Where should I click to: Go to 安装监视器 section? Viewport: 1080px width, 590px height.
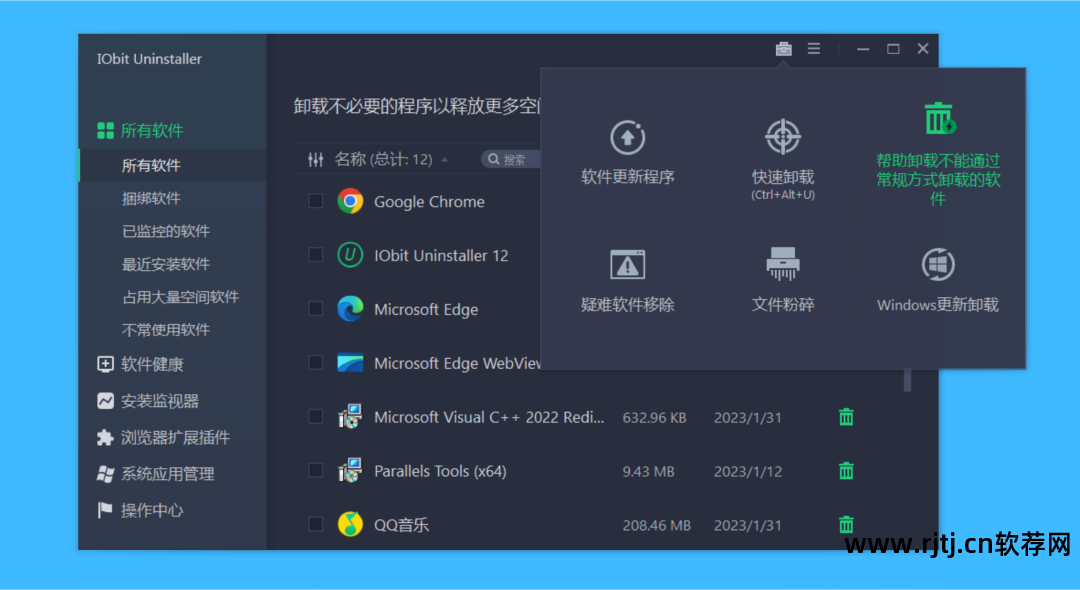[148, 401]
